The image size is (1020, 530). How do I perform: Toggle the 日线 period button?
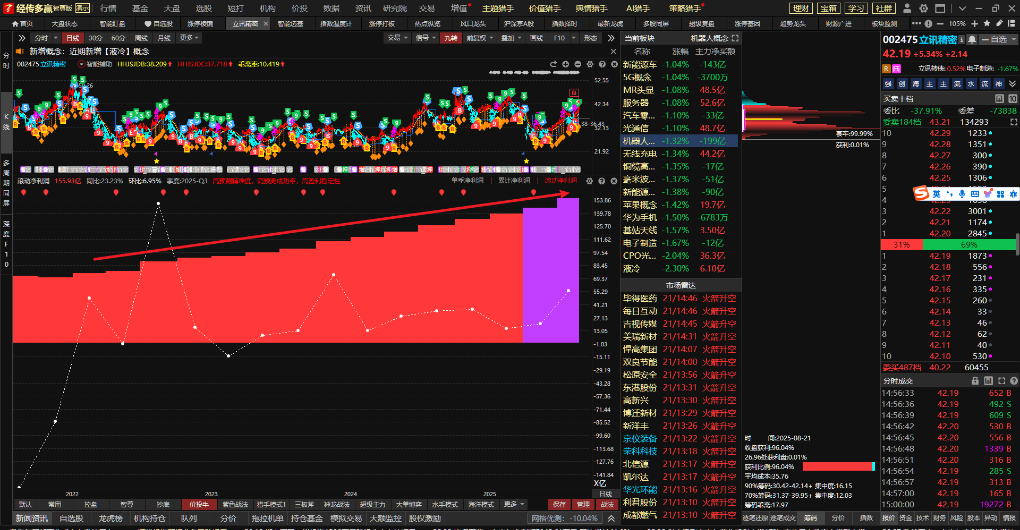click(73, 38)
